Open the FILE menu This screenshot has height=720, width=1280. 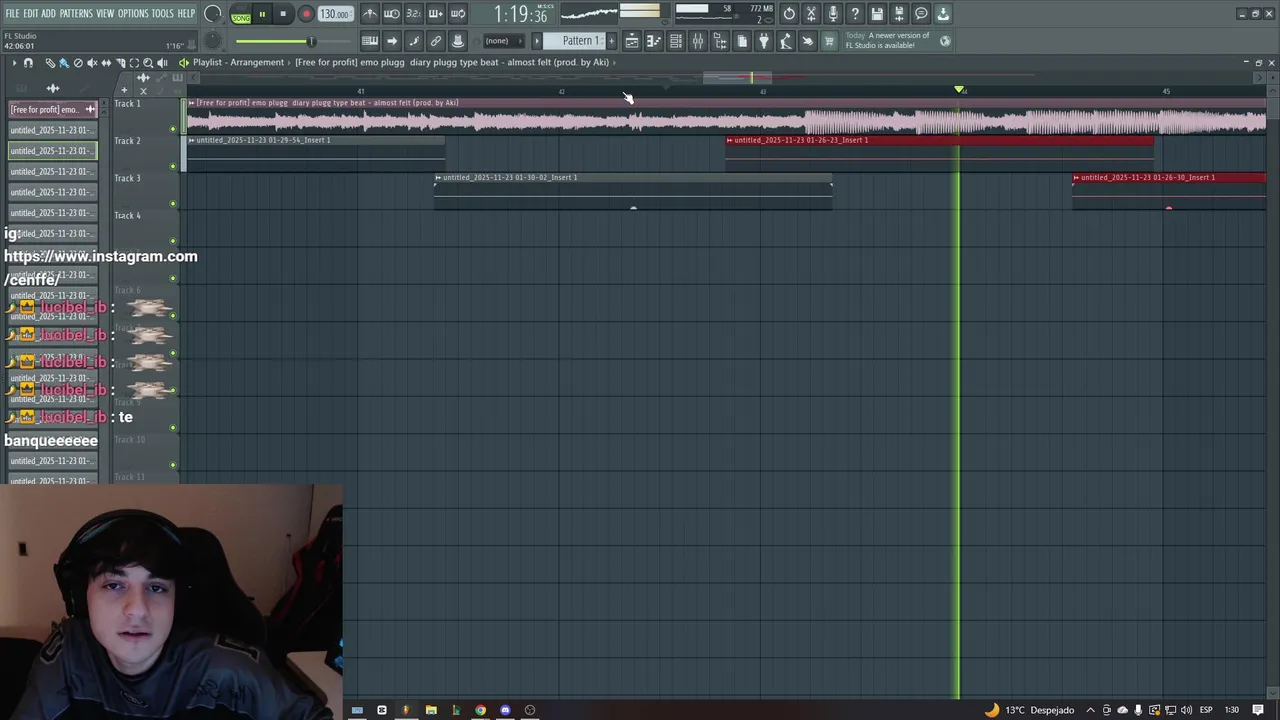tap(12, 13)
